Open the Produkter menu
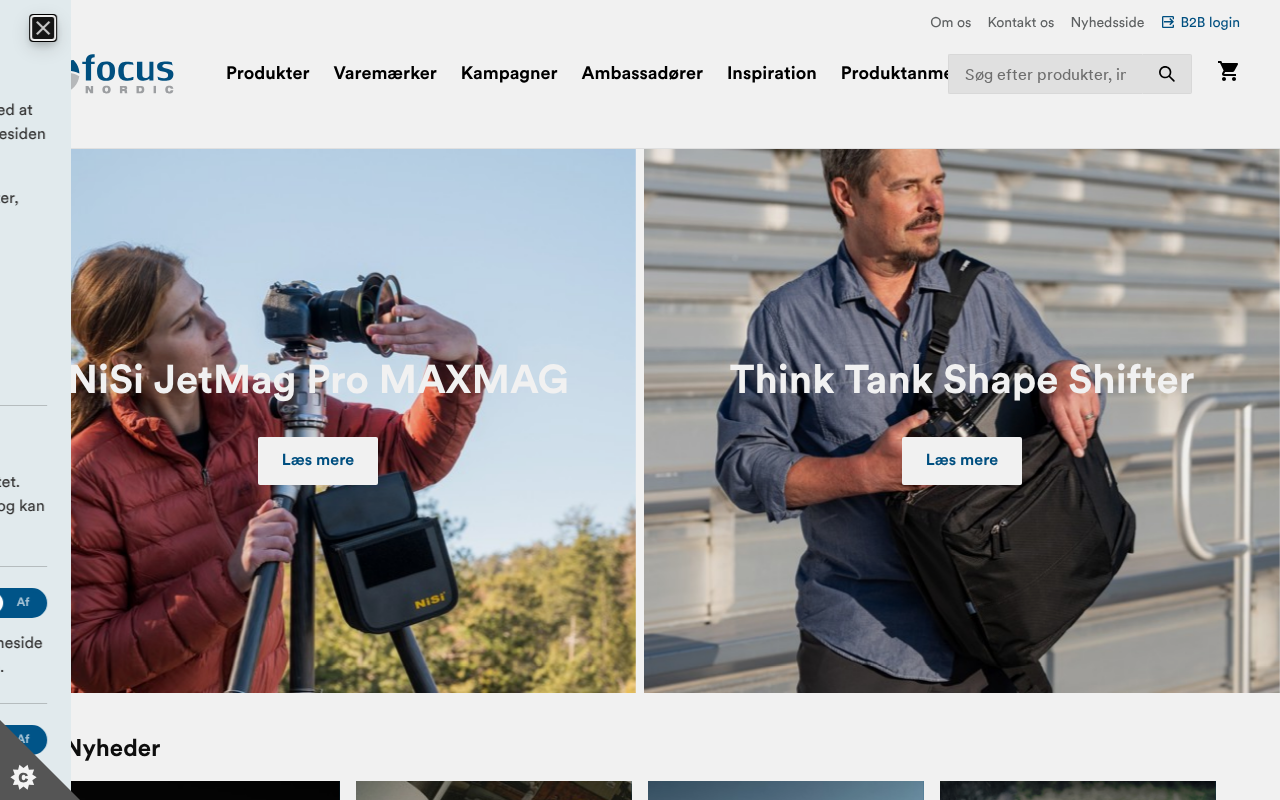 (x=268, y=73)
